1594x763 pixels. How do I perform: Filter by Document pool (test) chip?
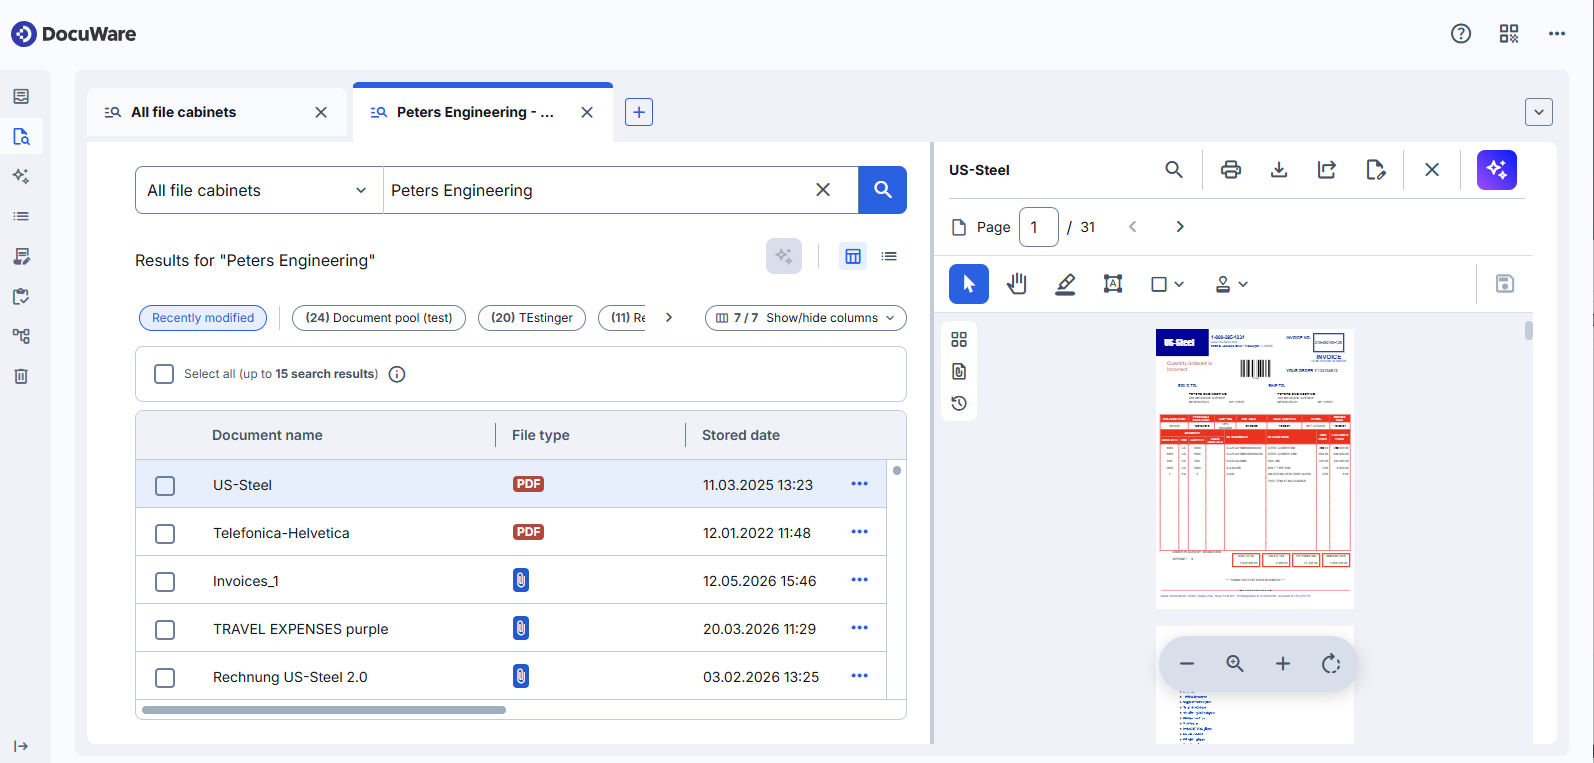click(379, 318)
